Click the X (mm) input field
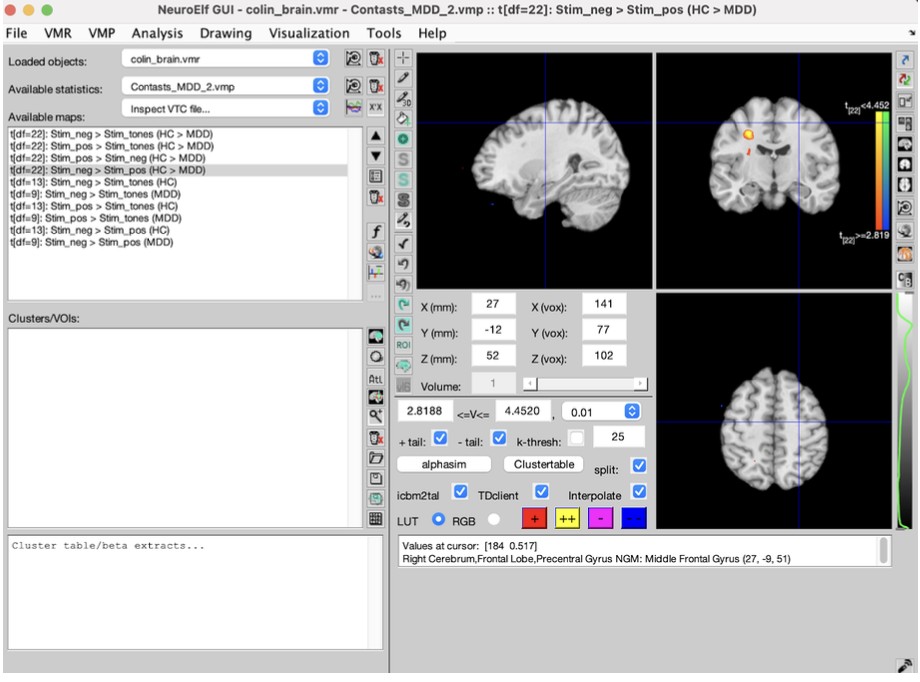This screenshot has height=682, width=920. 493,304
